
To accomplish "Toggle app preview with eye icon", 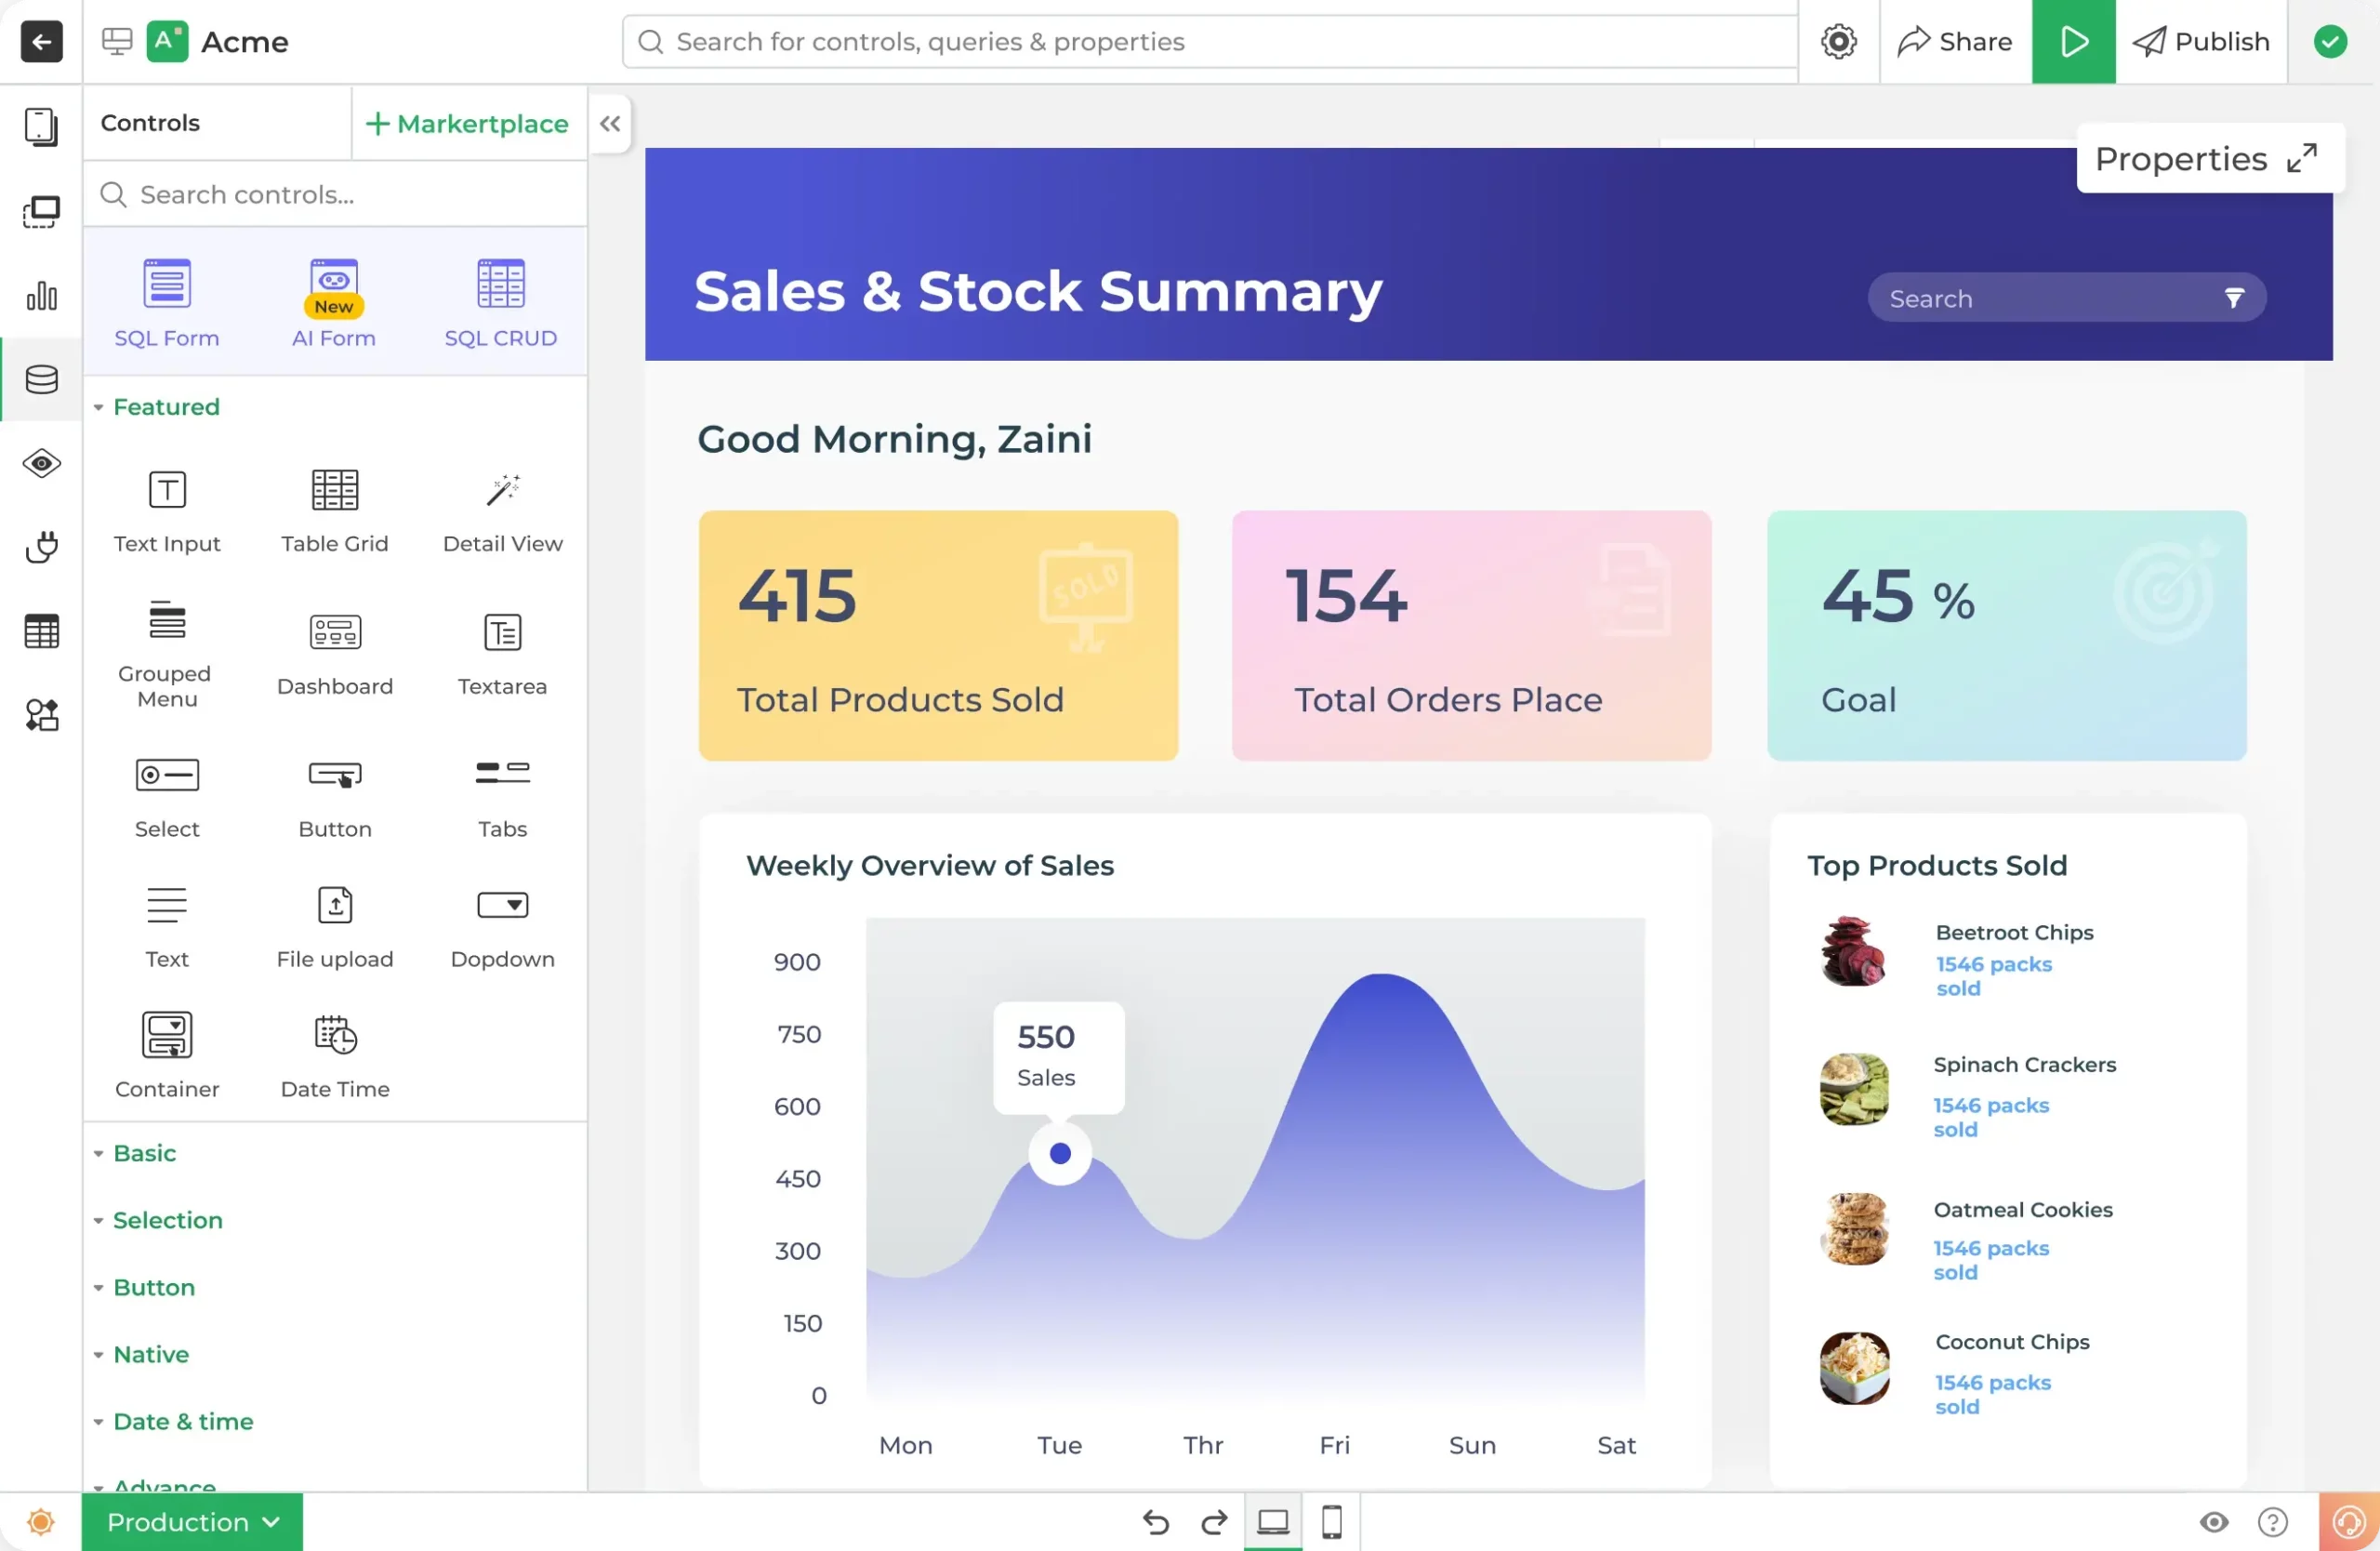I will 2213,1521.
